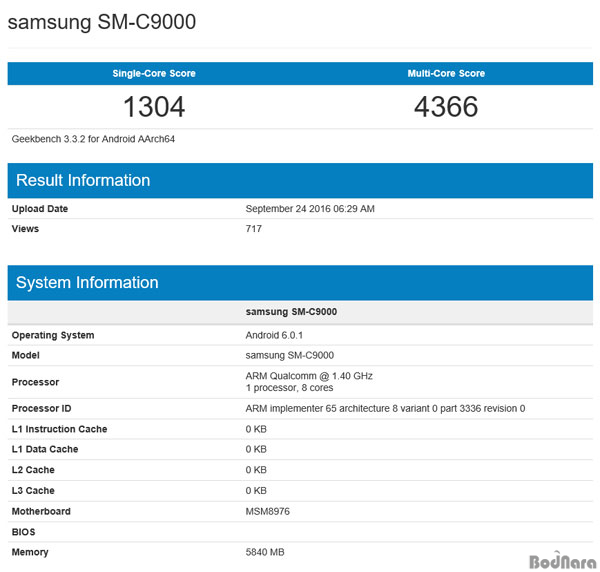Select the Single-Core Score header
This screenshot has height=572, width=600.
pyautogui.click(x=154, y=73)
